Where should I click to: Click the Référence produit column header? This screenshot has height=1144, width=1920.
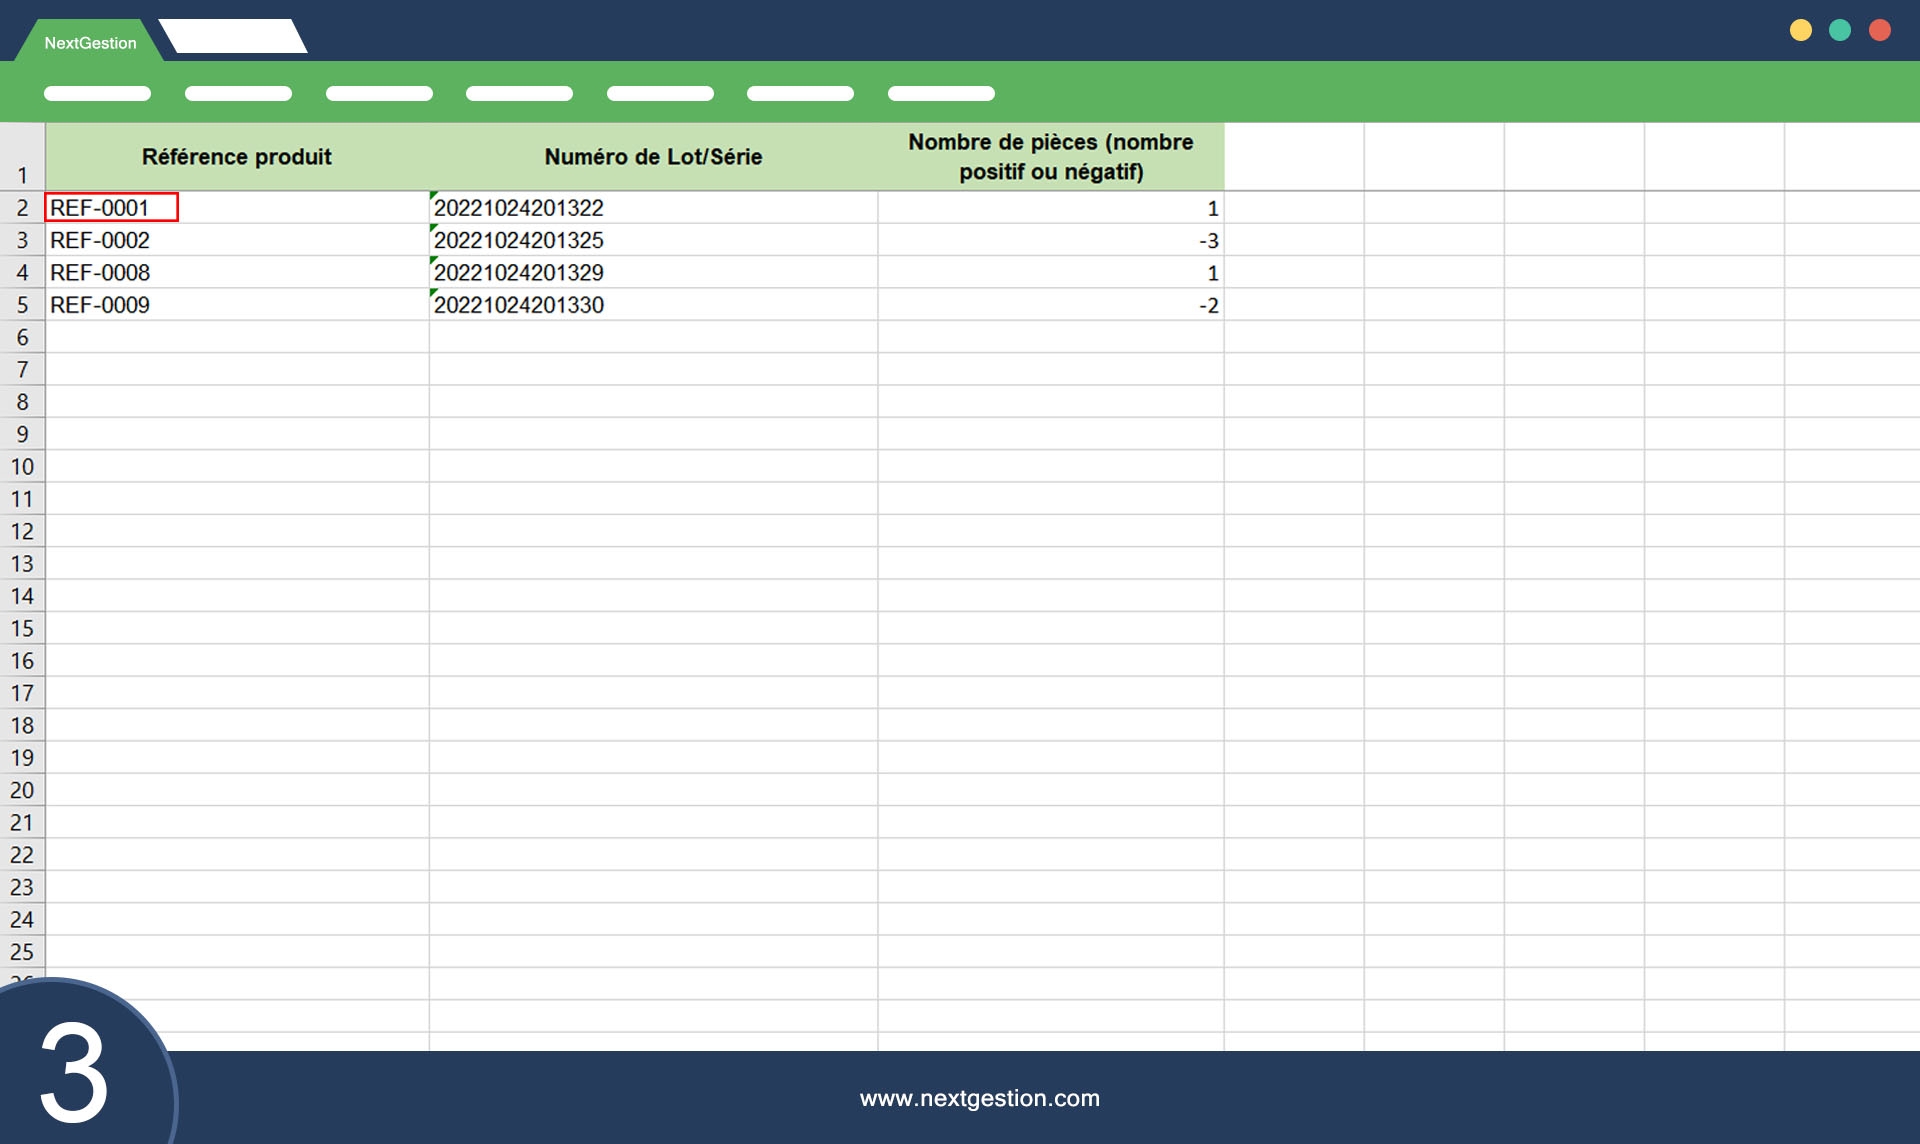click(236, 157)
